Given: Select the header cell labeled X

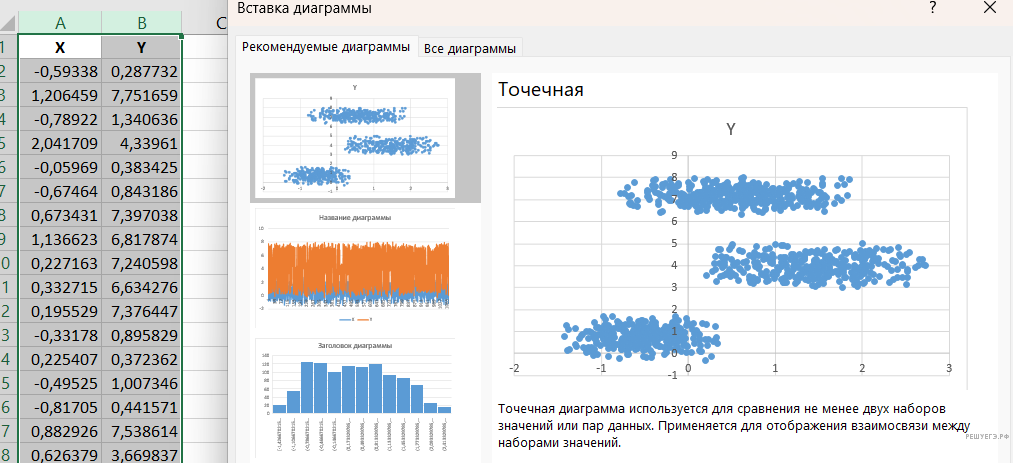Looking at the screenshot, I should tap(60, 48).
